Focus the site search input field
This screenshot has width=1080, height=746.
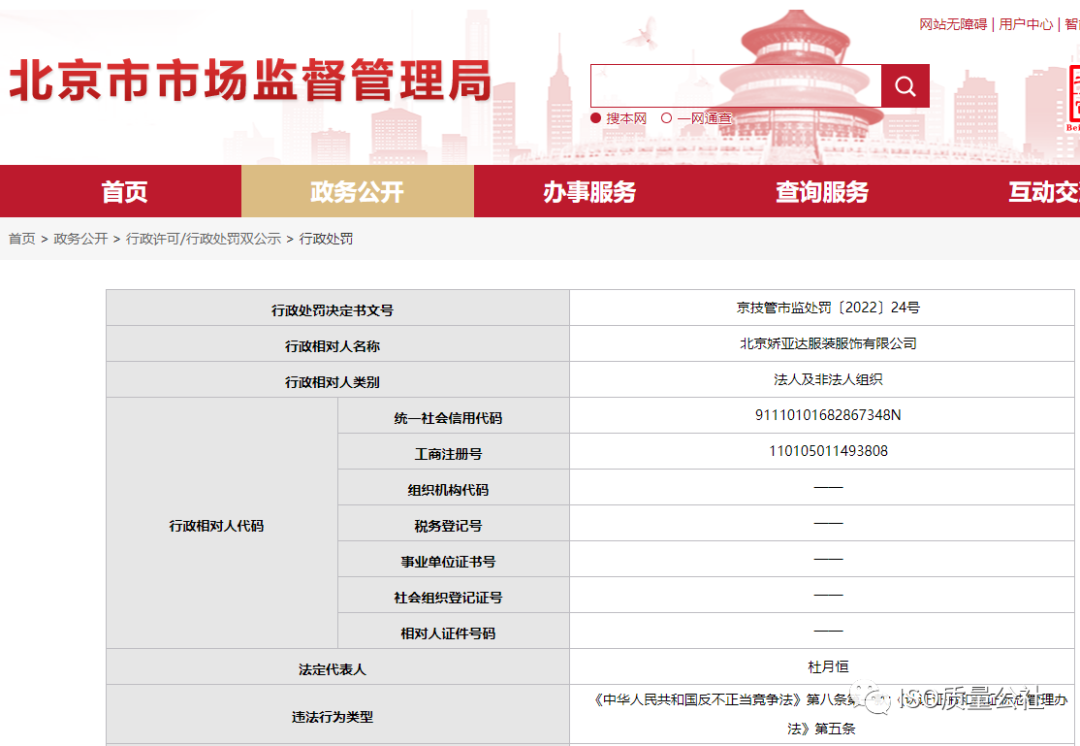tap(736, 86)
